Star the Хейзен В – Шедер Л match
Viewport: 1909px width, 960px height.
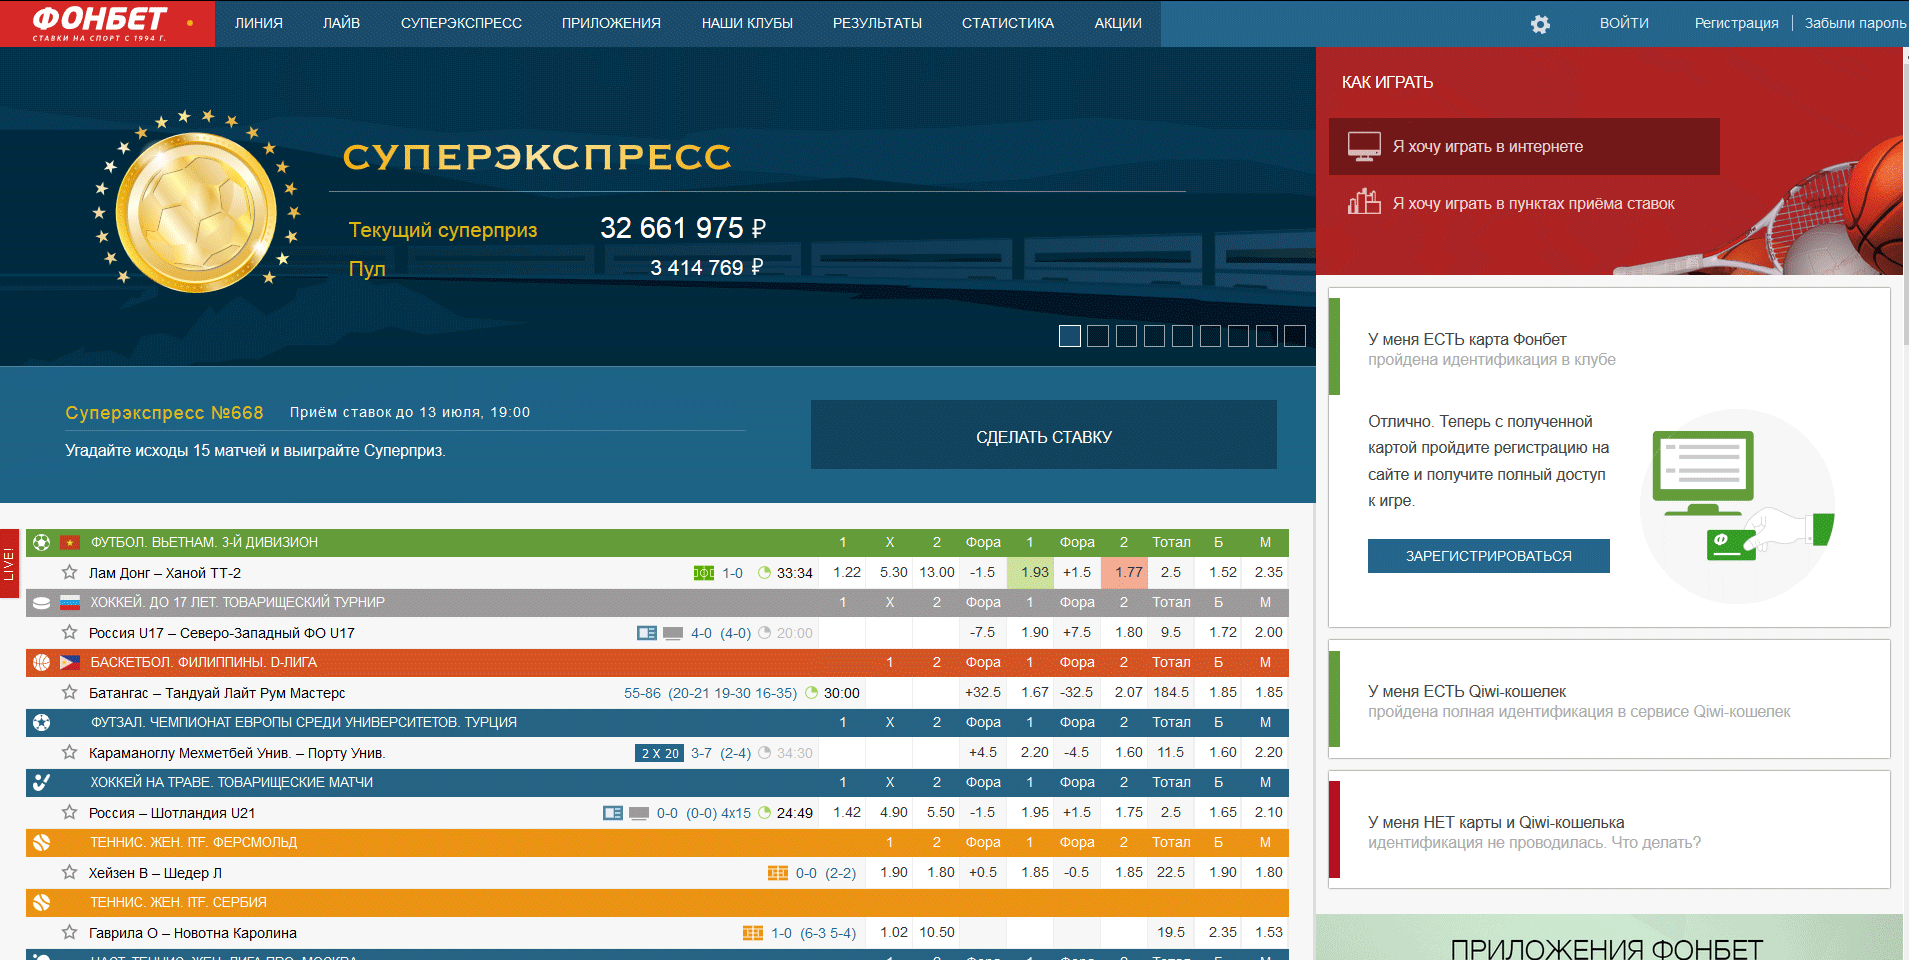pyautogui.click(x=69, y=872)
